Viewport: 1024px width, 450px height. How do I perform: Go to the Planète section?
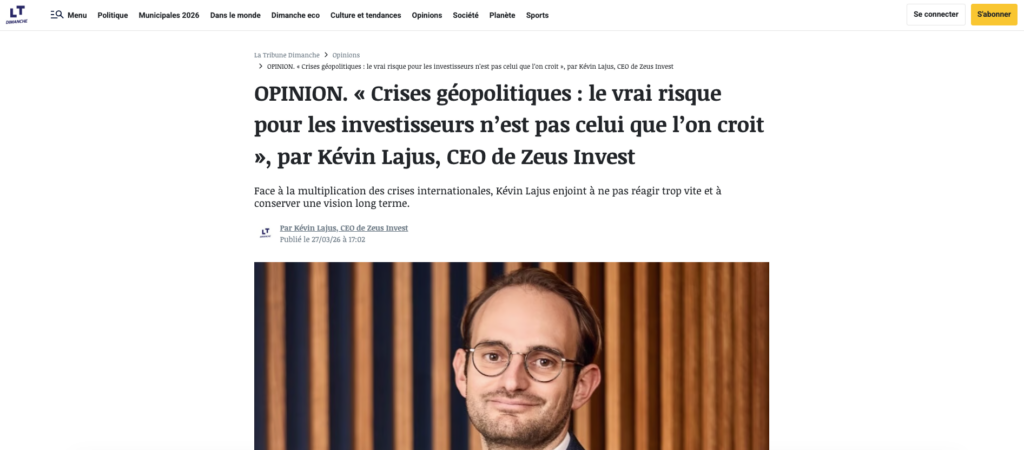tap(502, 15)
